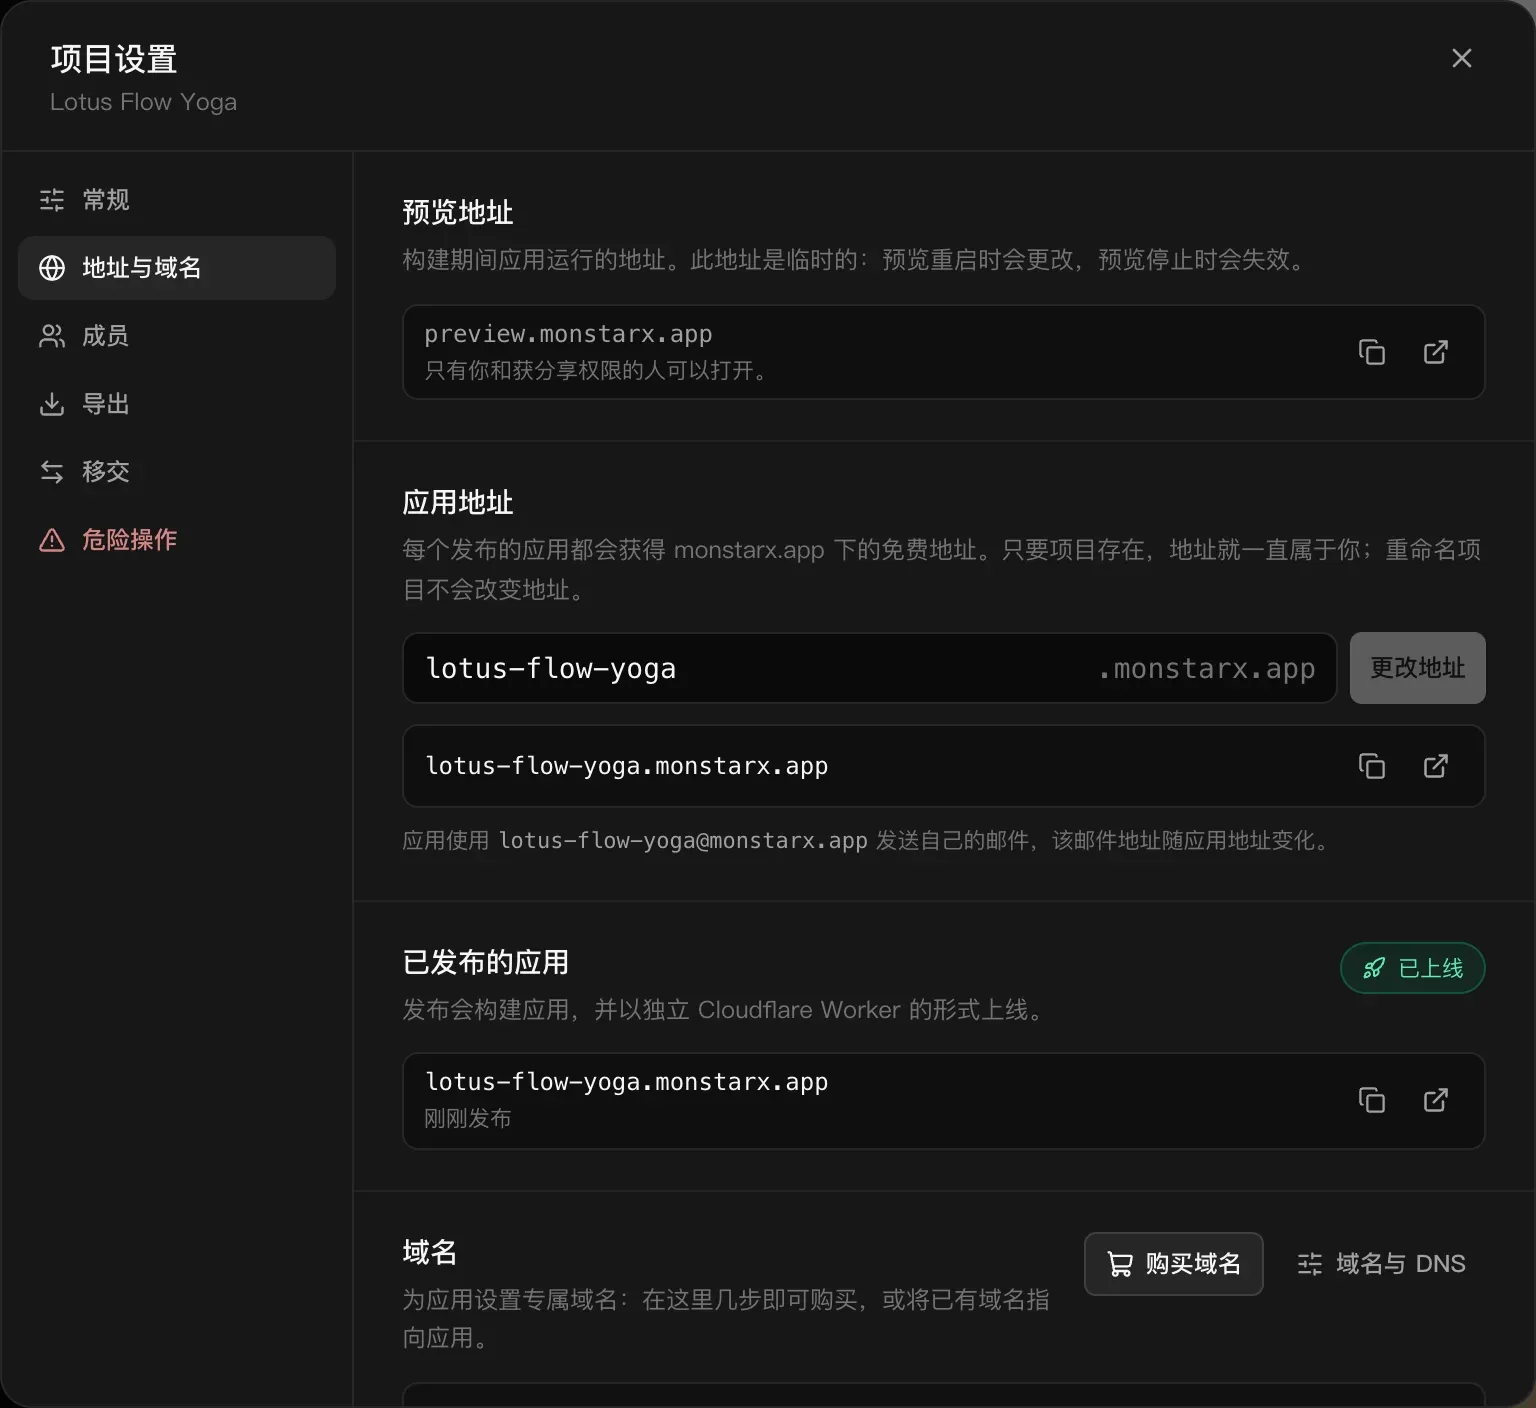Open preview.monstarx.app in a new tab
This screenshot has width=1536, height=1408.
click(x=1436, y=352)
